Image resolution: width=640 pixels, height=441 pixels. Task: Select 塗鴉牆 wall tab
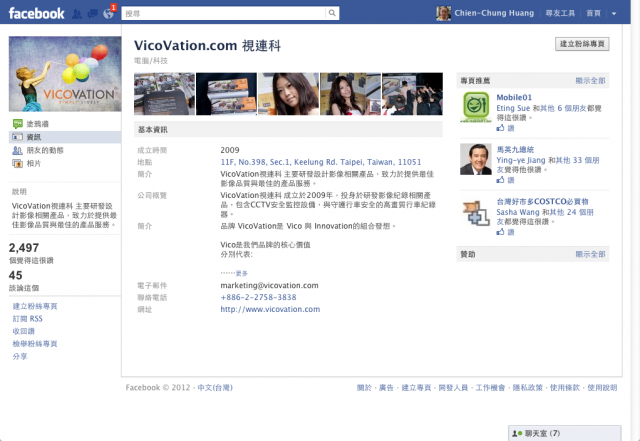coord(38,124)
